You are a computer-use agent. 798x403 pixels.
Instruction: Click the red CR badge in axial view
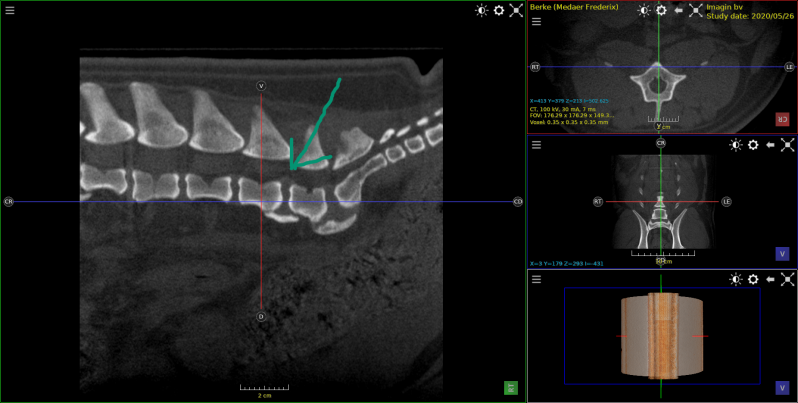pyautogui.click(x=782, y=119)
